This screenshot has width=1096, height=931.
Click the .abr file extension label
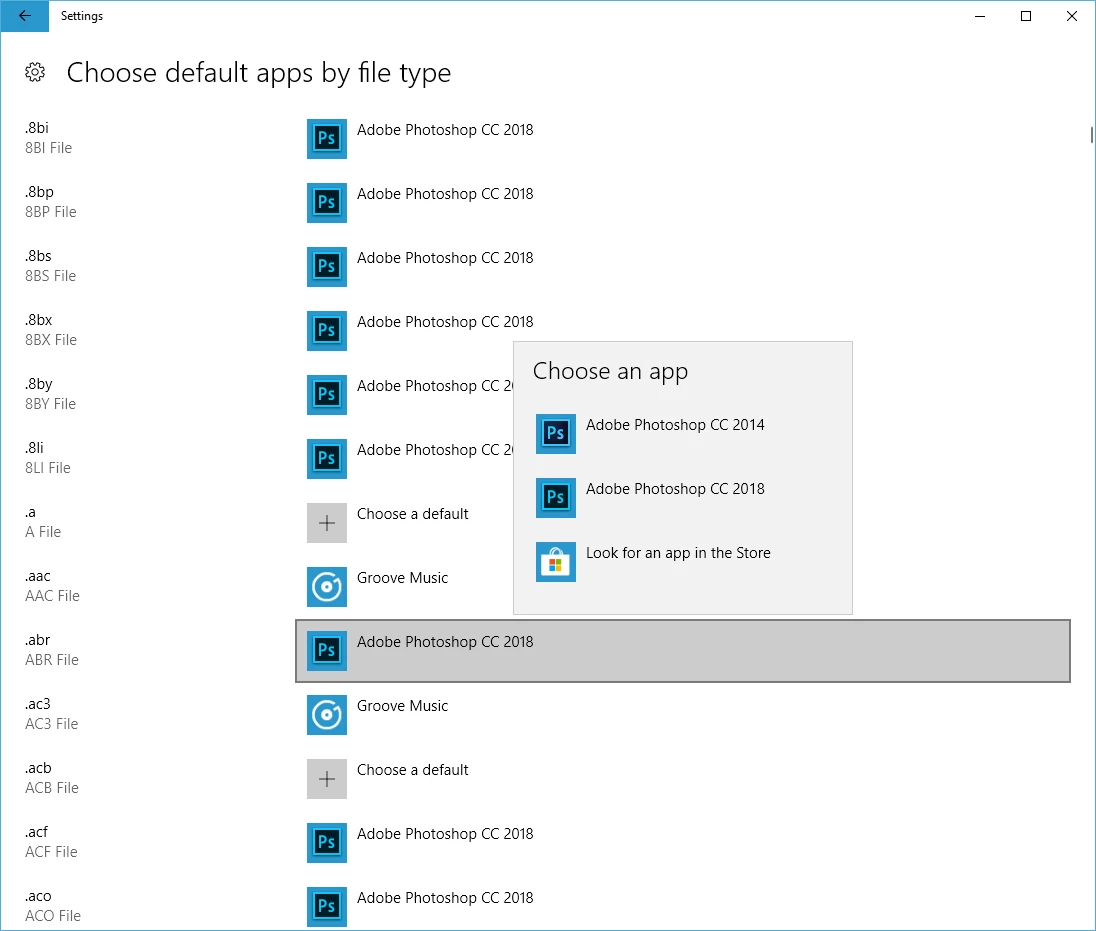[x=37, y=640]
